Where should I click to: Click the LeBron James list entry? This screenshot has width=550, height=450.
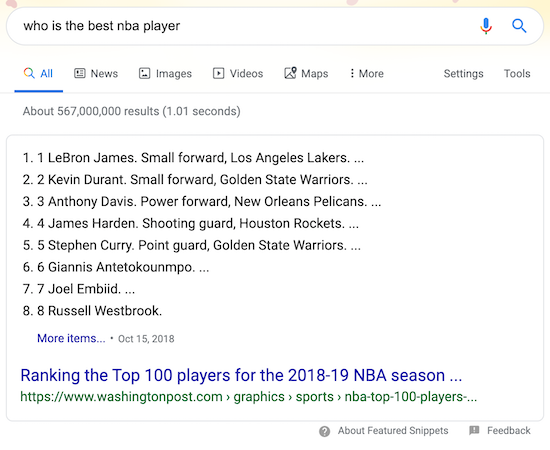point(193,158)
